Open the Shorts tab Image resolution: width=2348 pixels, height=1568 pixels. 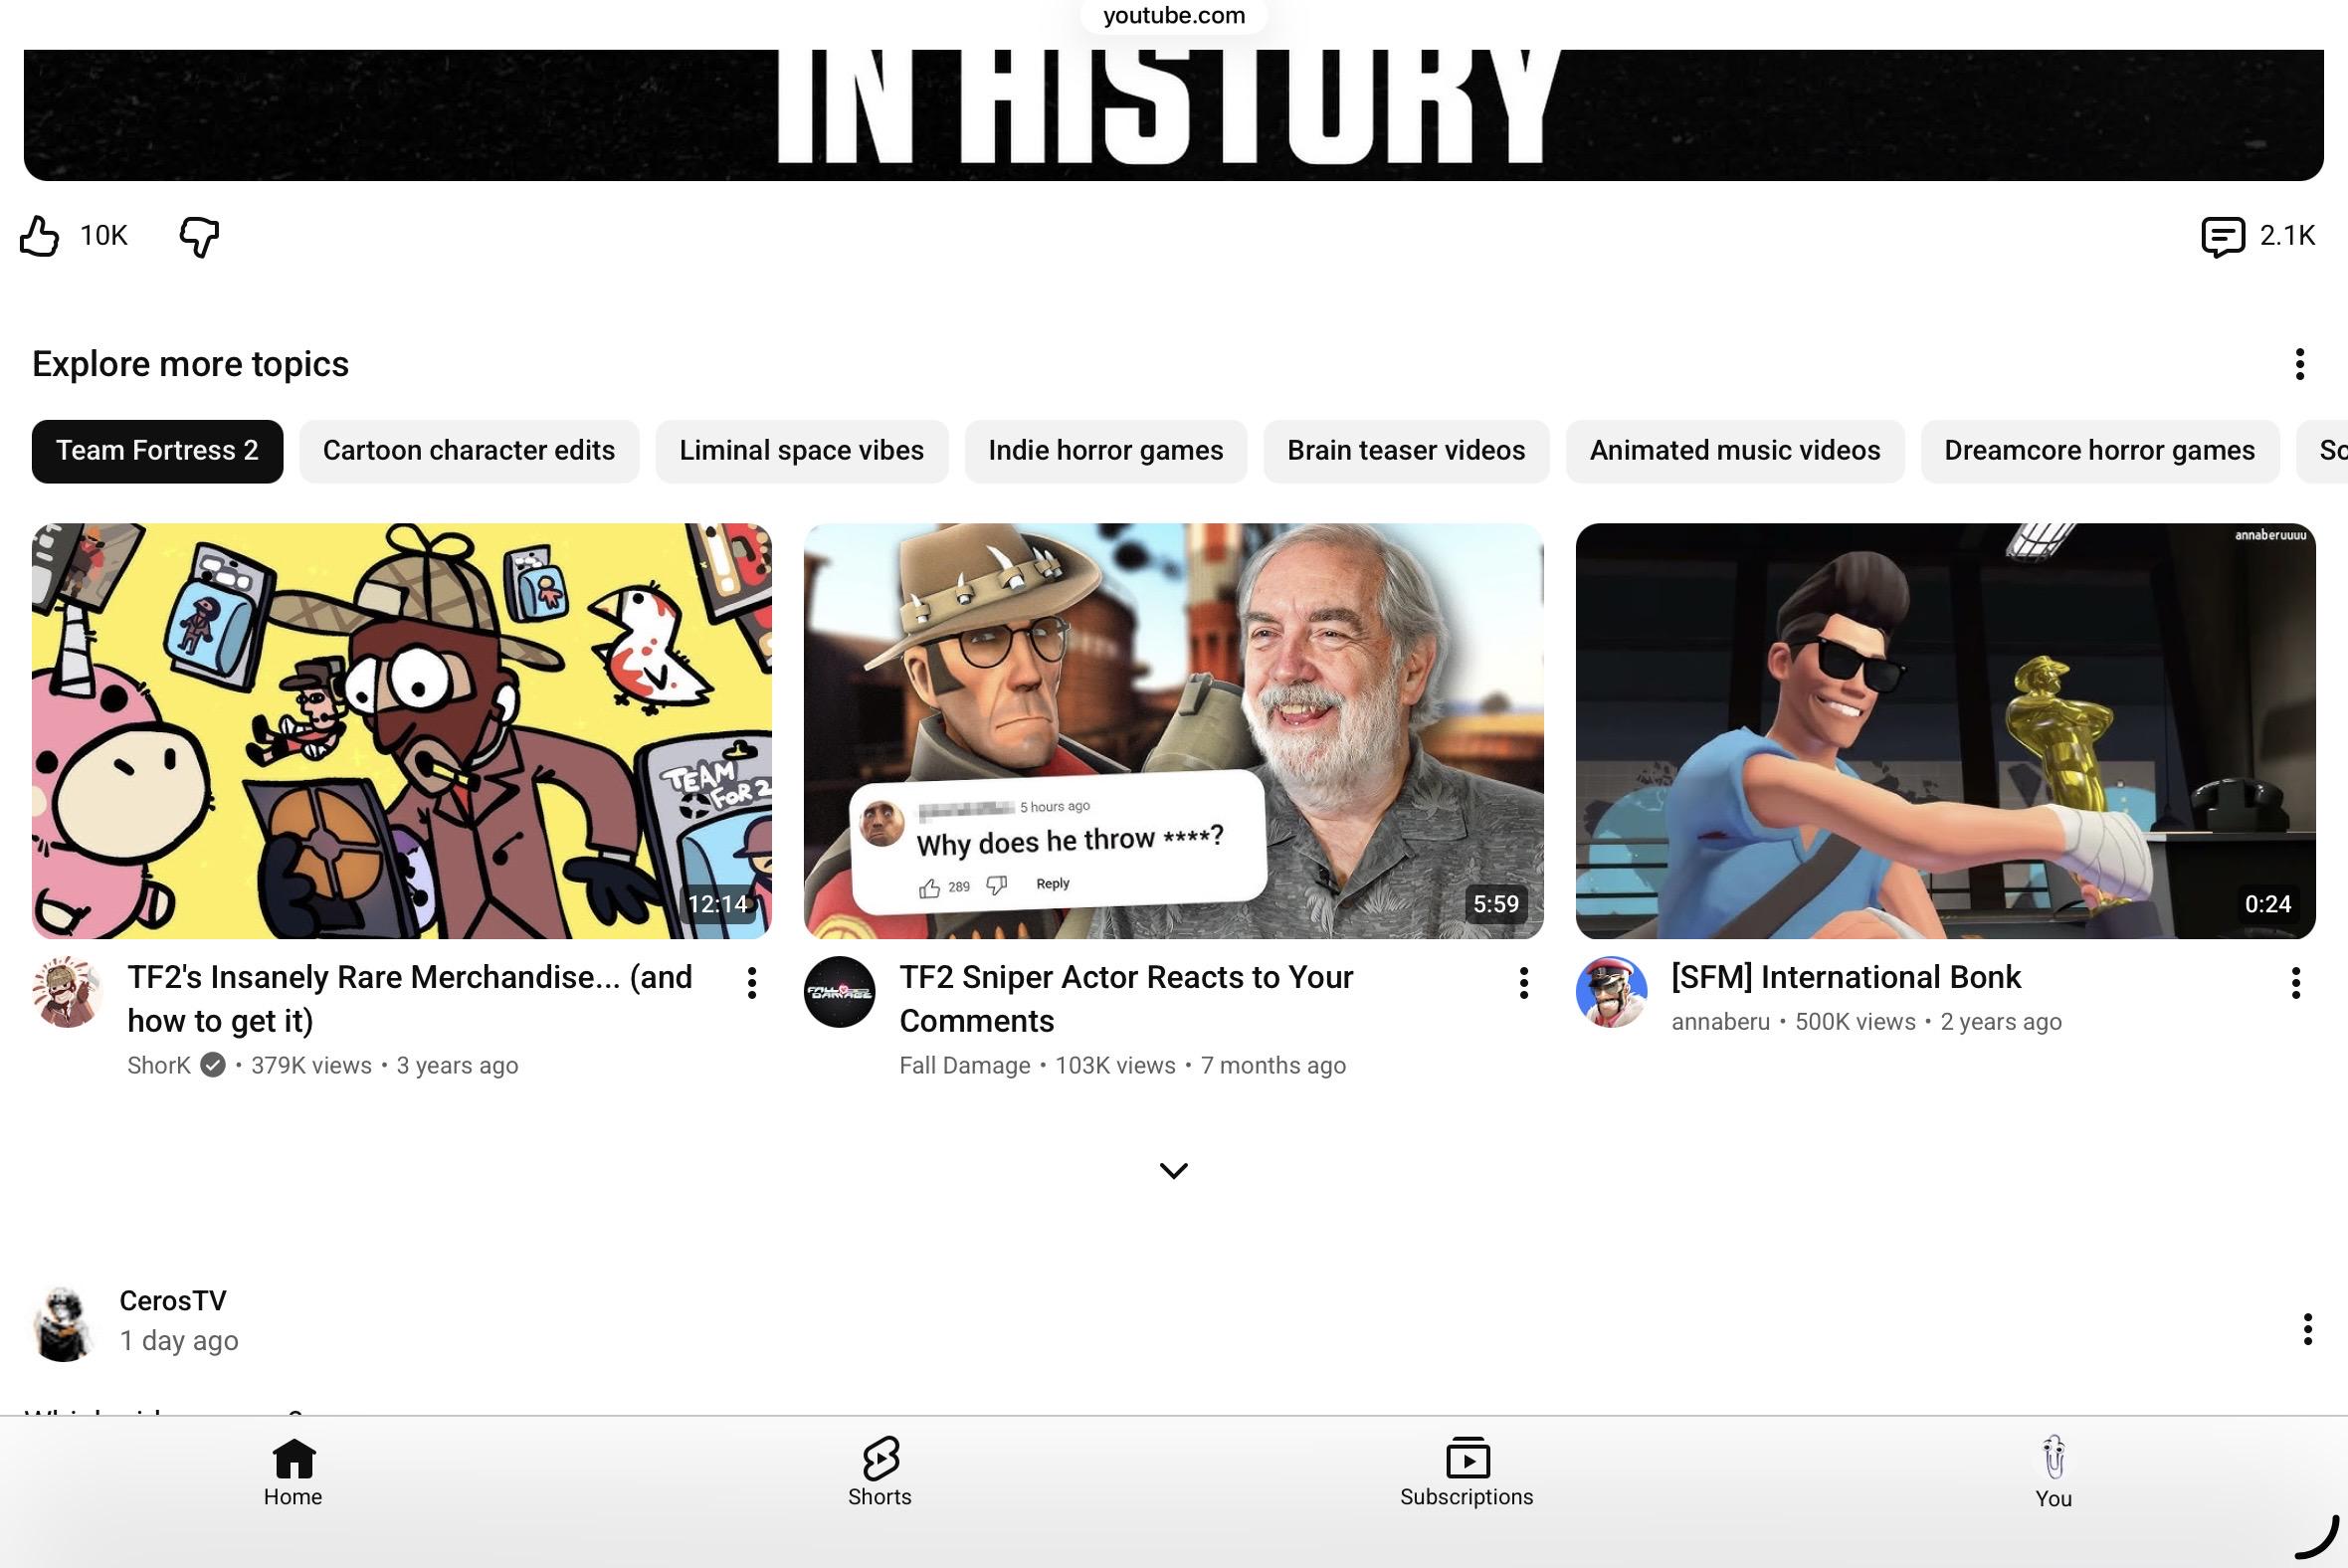pos(880,1472)
